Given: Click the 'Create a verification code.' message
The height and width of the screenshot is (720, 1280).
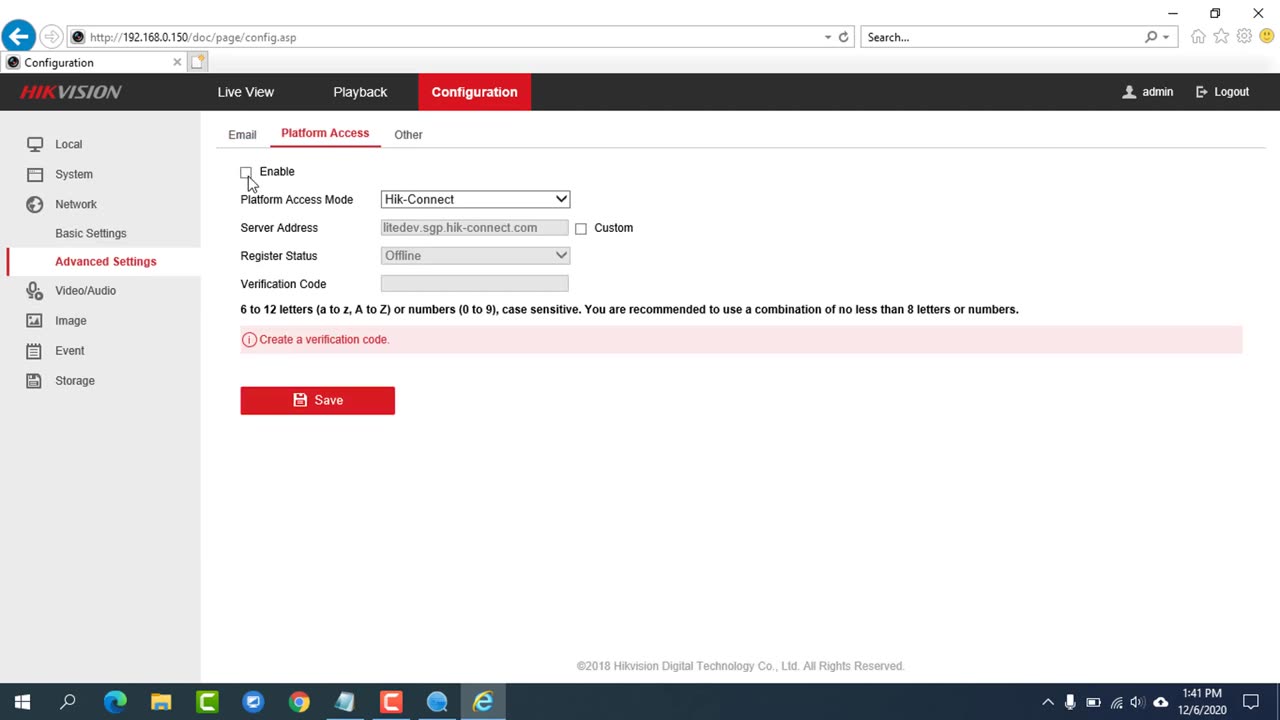Looking at the screenshot, I should [324, 340].
